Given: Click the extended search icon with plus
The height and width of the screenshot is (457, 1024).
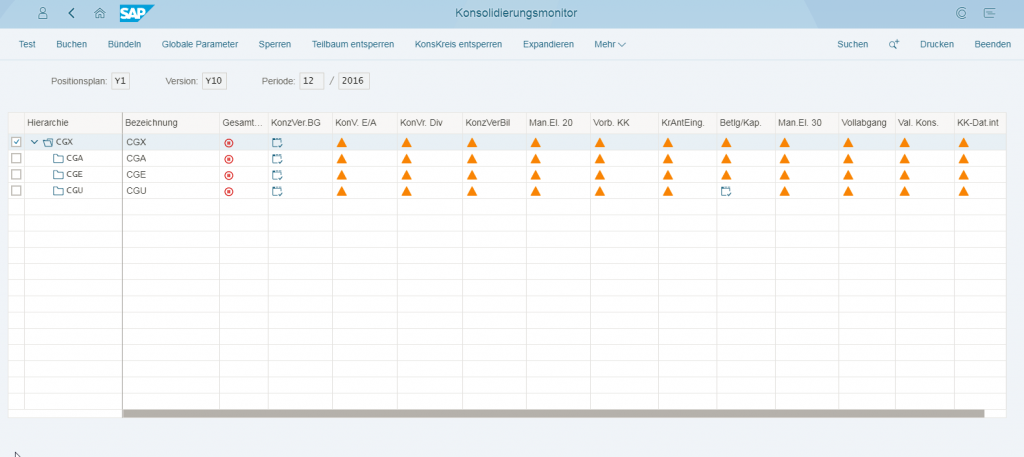Looking at the screenshot, I should tap(894, 44).
